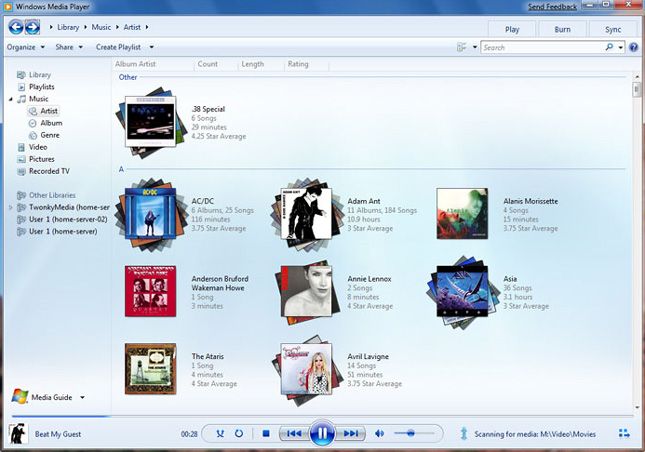Screen dimensions: 645x452
Task: Select Anderson Bruford Wakeman Howe cover
Action: [151, 291]
